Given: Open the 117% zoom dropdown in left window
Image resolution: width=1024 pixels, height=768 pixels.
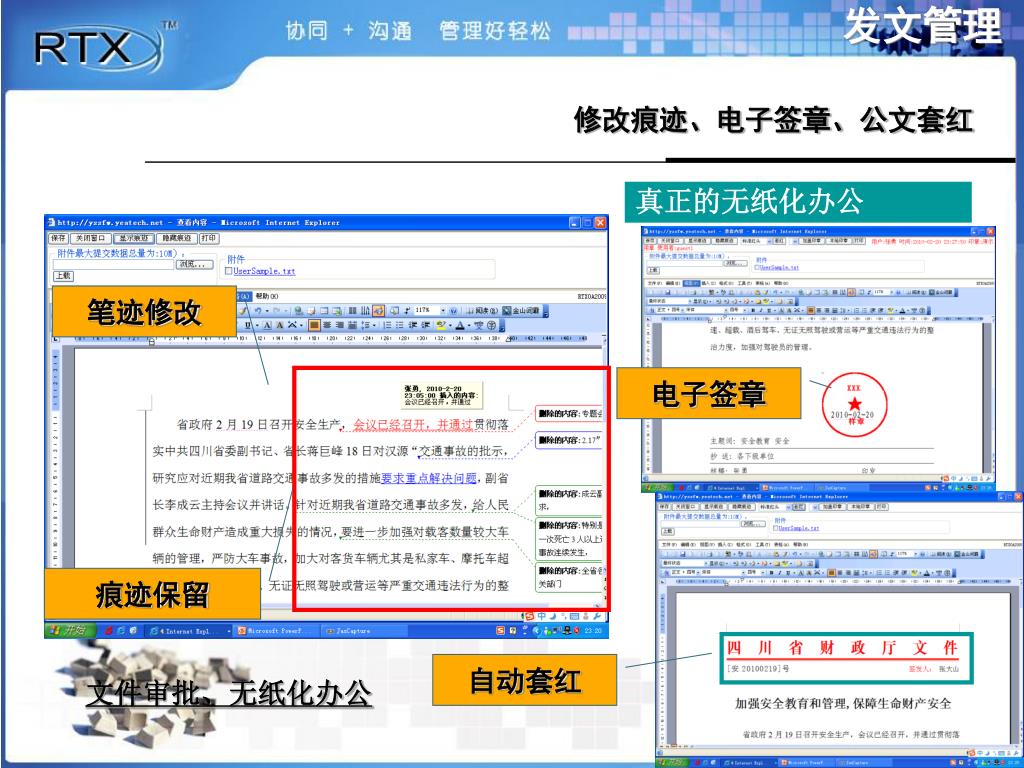Looking at the screenshot, I should point(443,311).
